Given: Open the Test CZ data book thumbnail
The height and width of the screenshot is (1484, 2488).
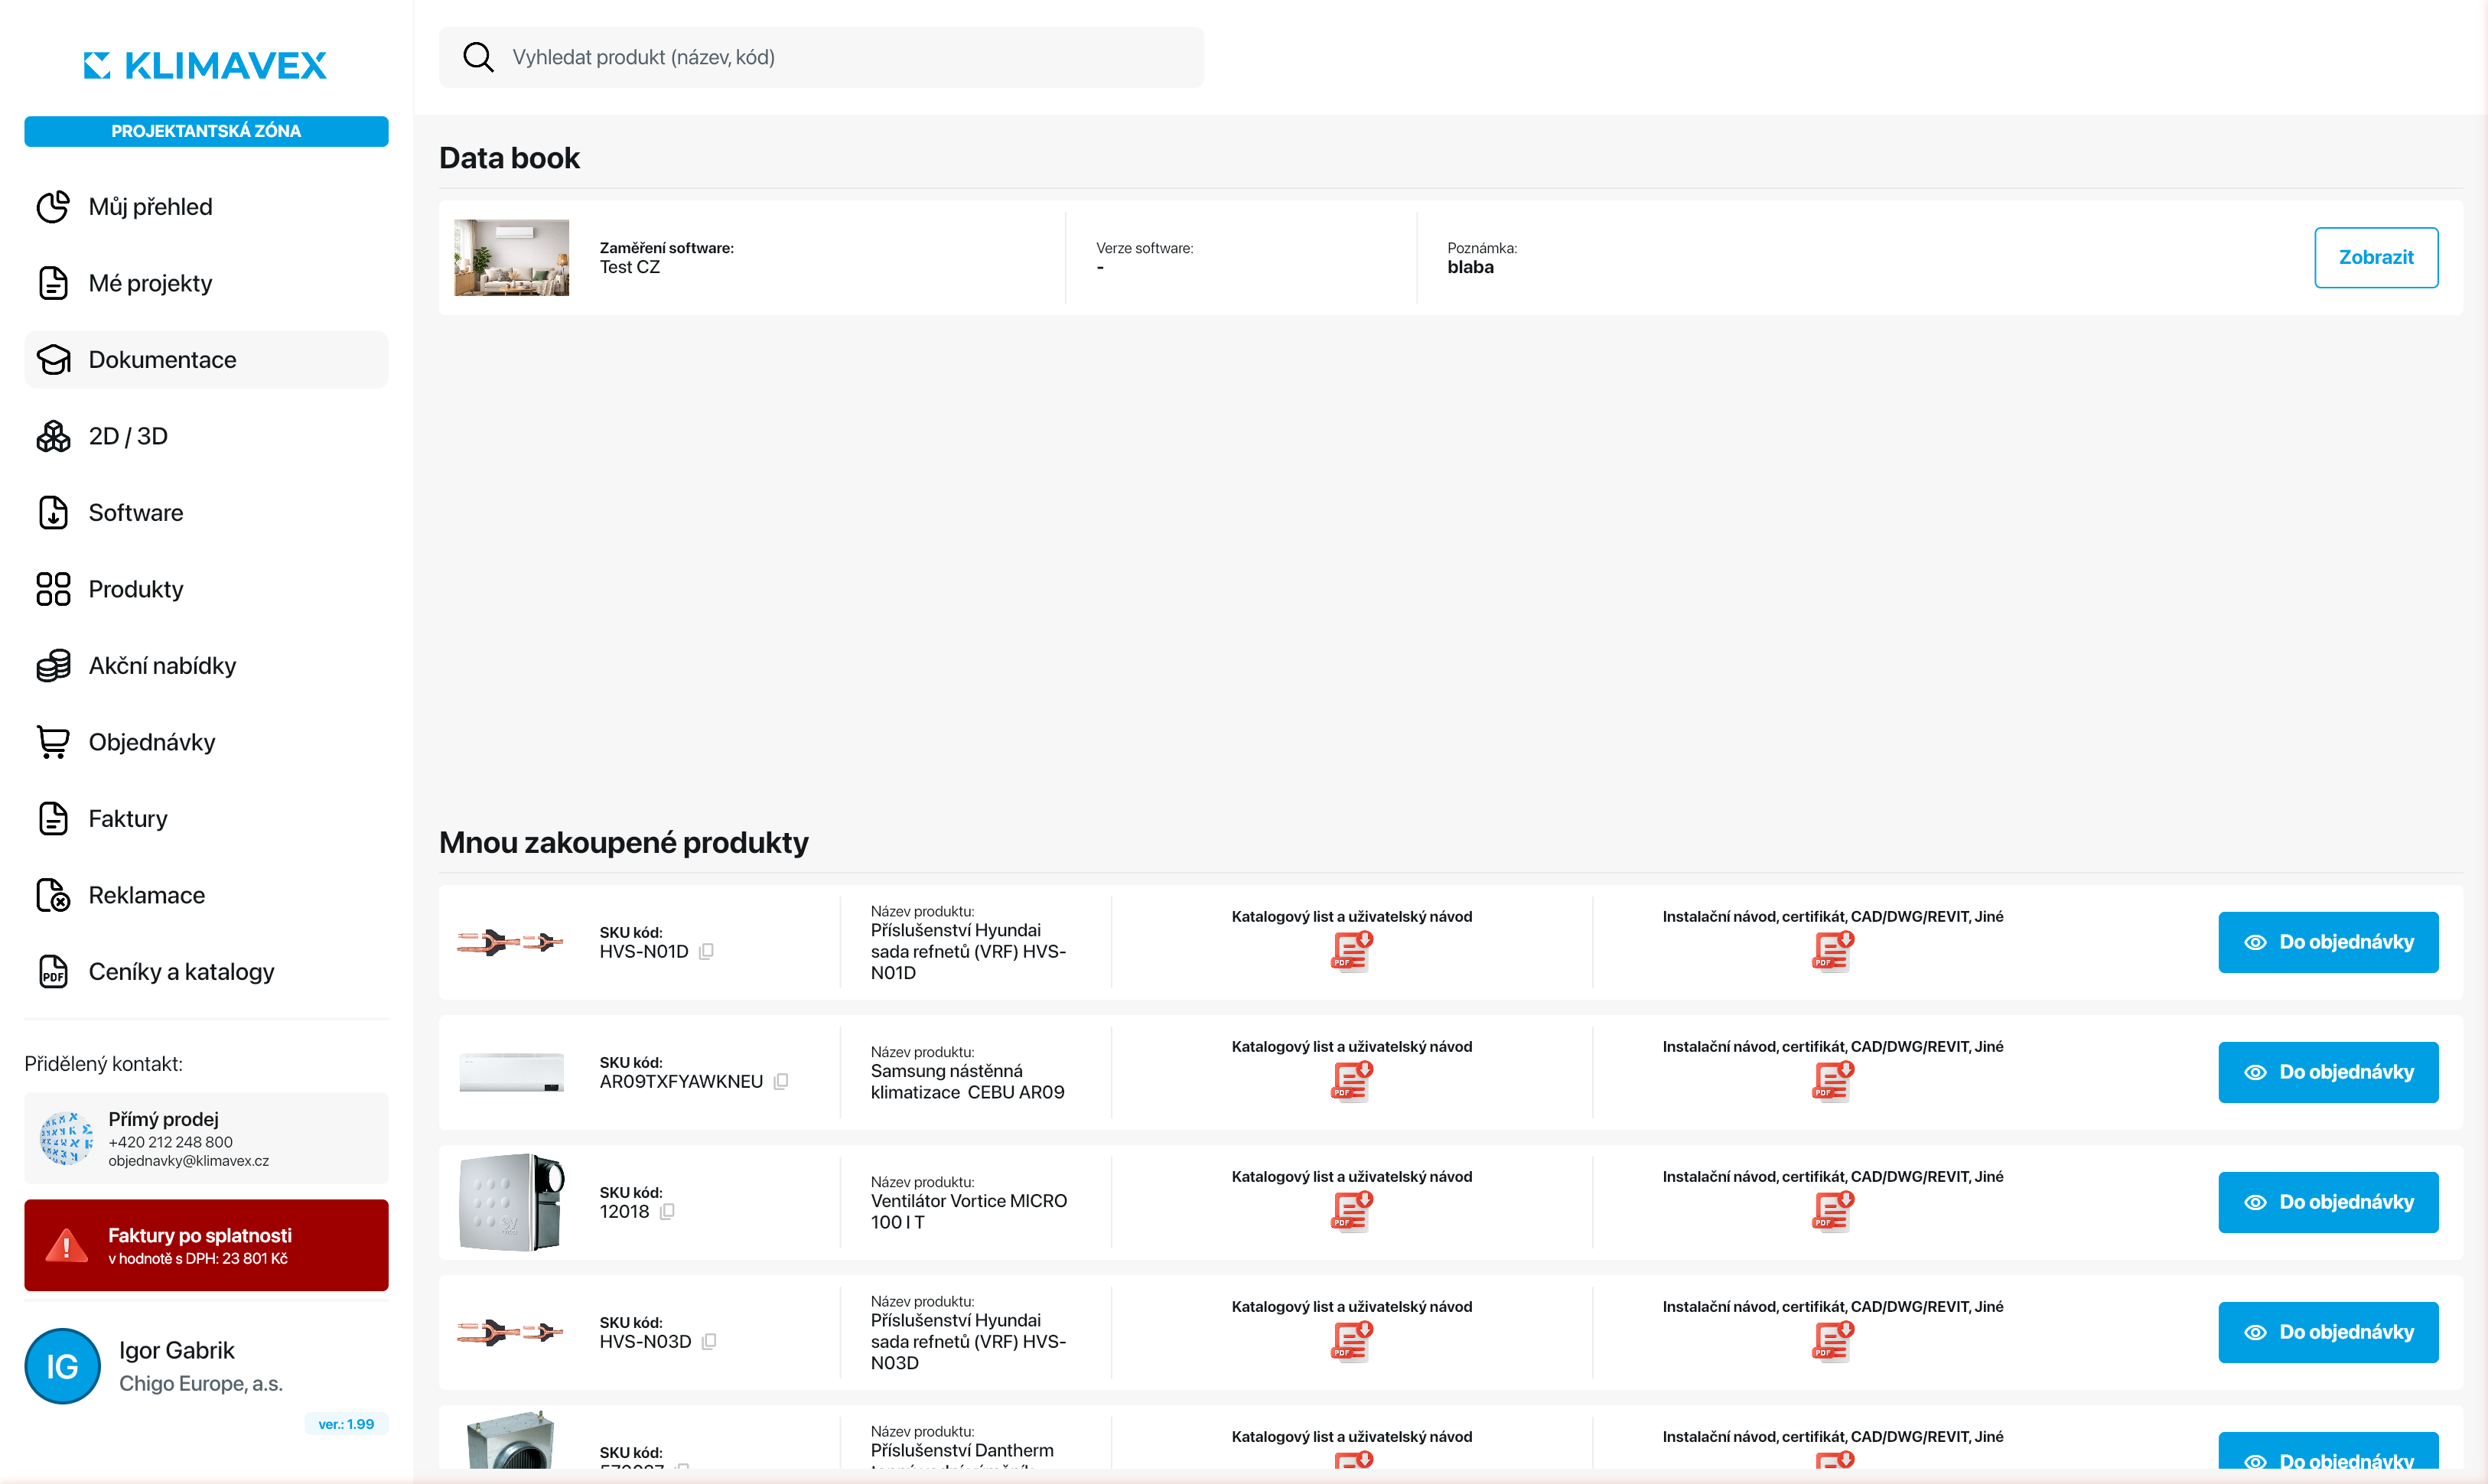Looking at the screenshot, I should pos(511,257).
